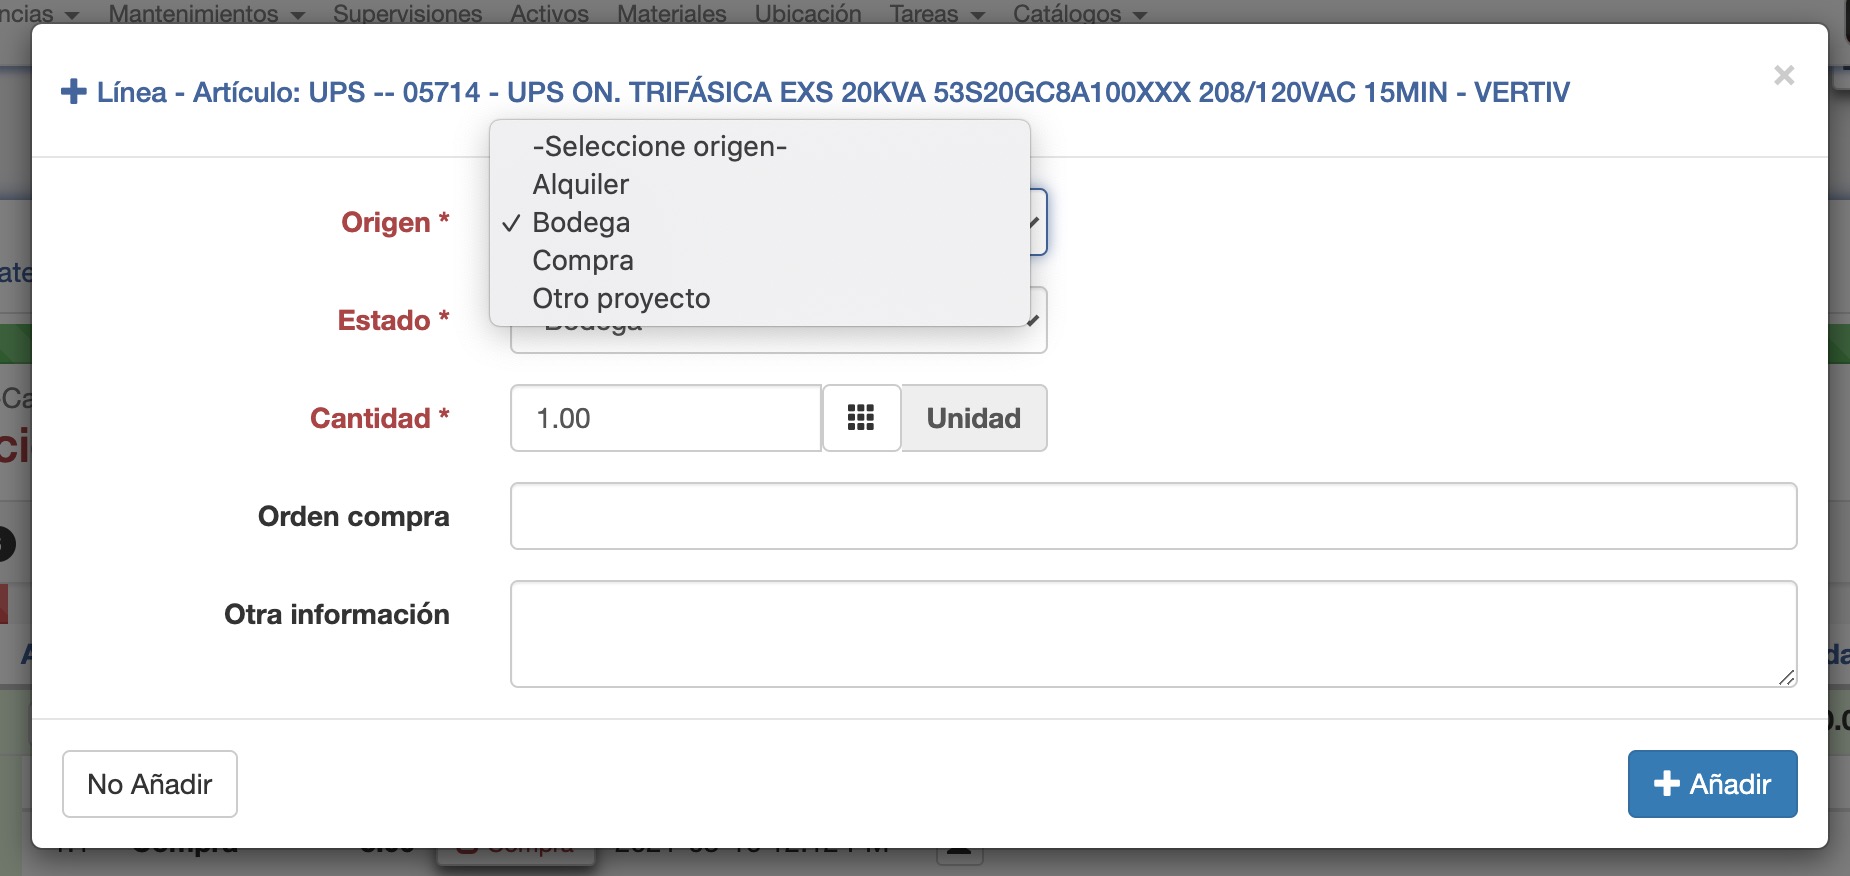The height and width of the screenshot is (876, 1850).
Task: Pick Compra as the origin
Action: (583, 261)
